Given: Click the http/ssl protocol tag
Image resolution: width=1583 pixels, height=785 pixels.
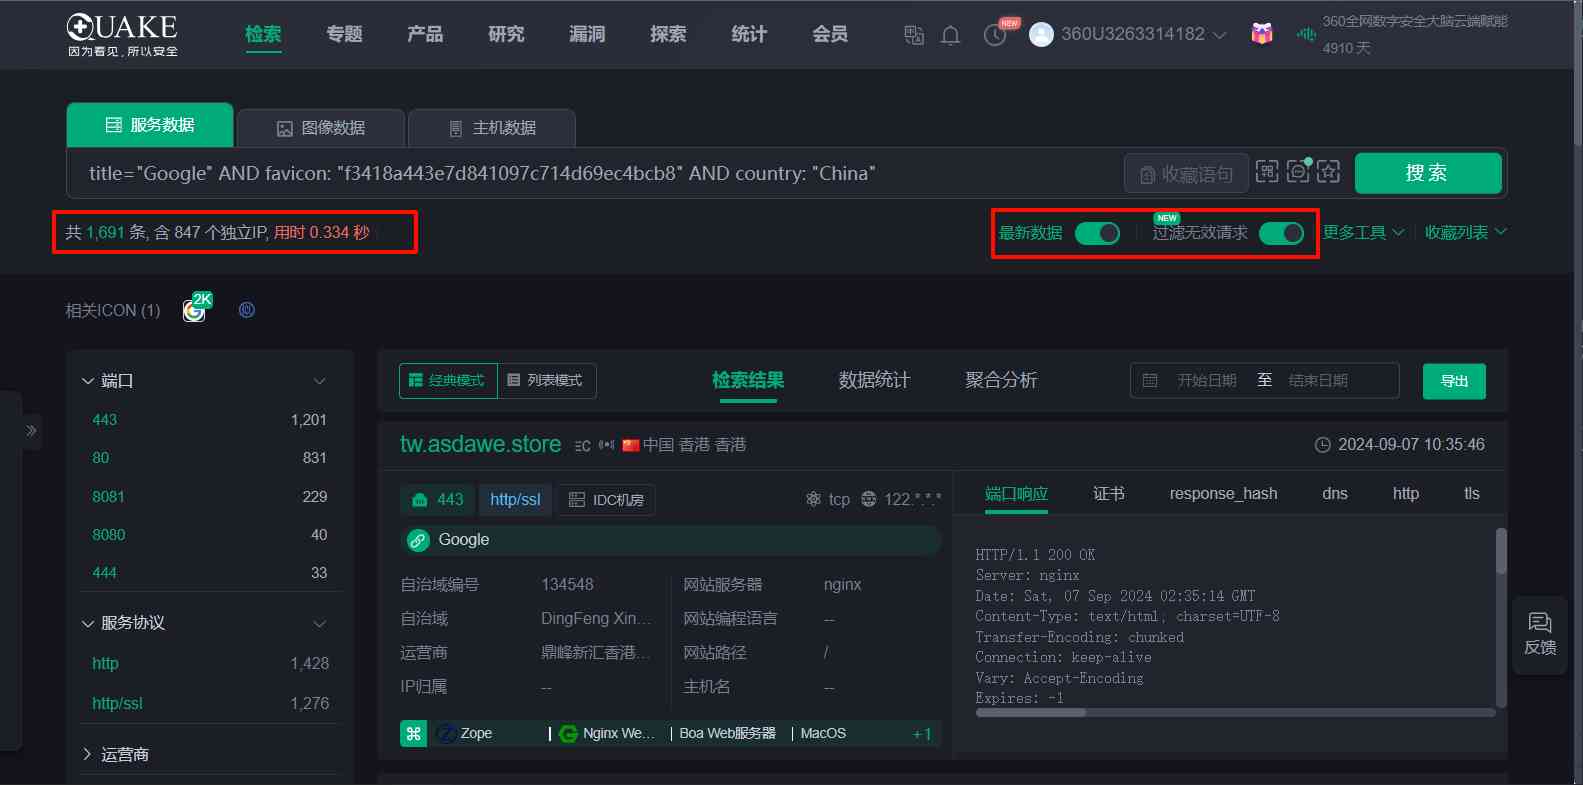Looking at the screenshot, I should tap(515, 499).
